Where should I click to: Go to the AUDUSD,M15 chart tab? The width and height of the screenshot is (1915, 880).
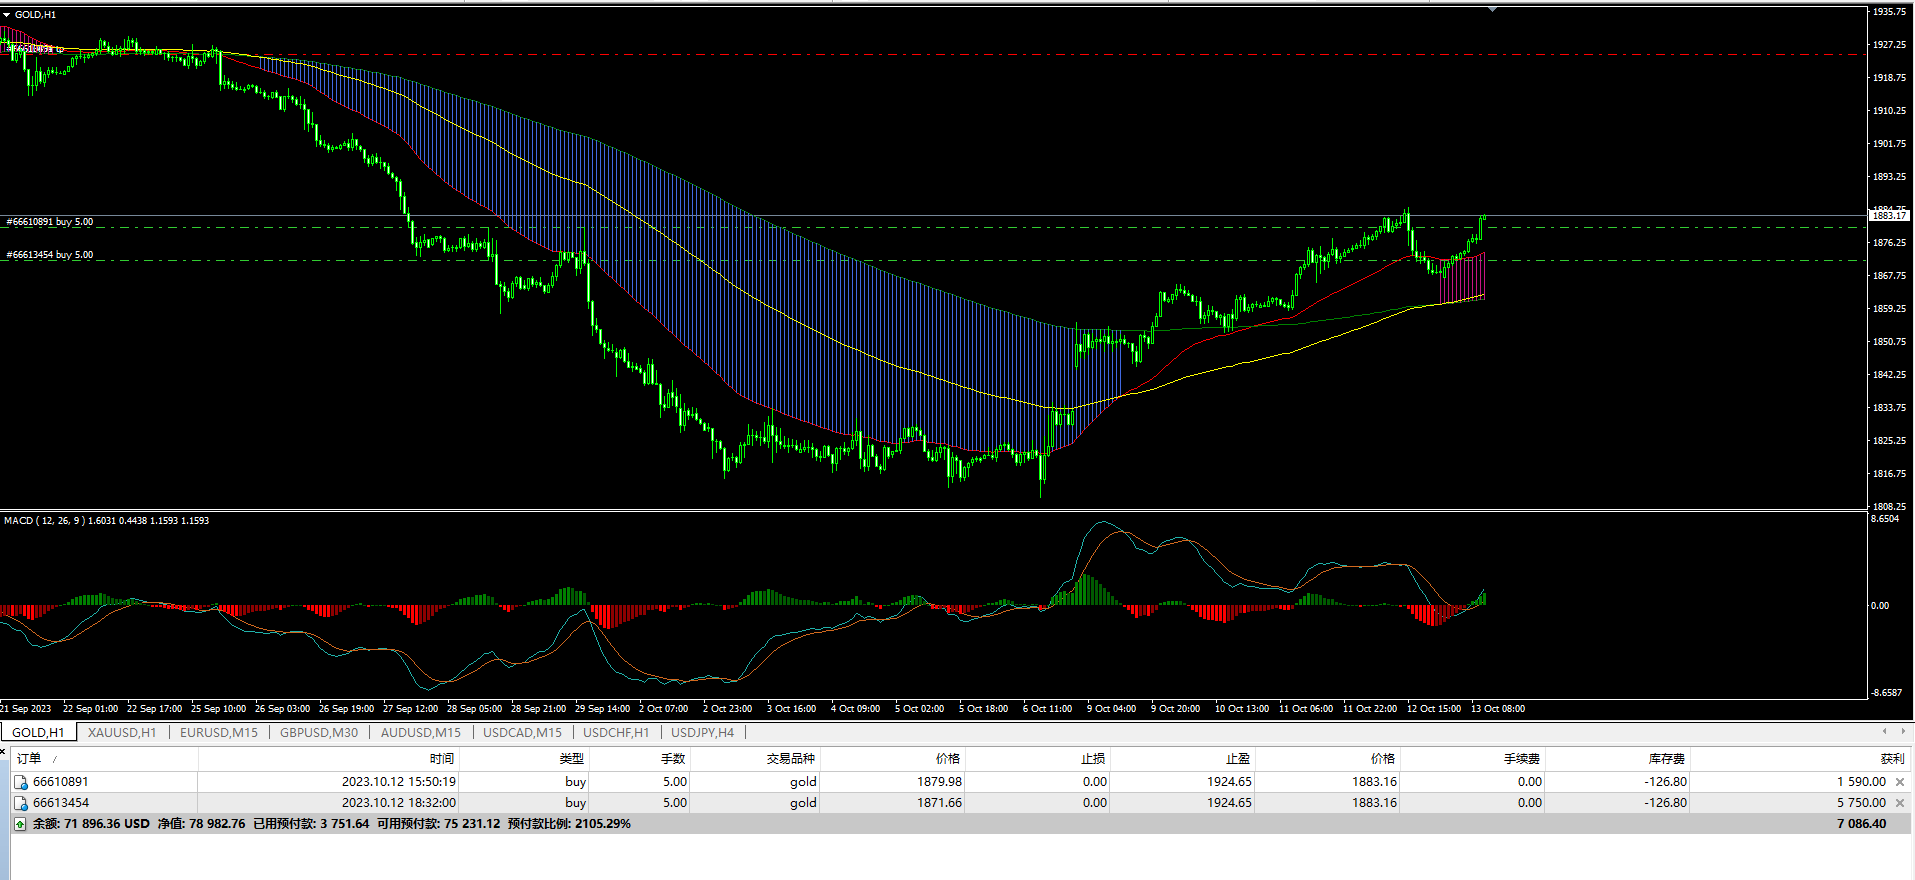421,733
